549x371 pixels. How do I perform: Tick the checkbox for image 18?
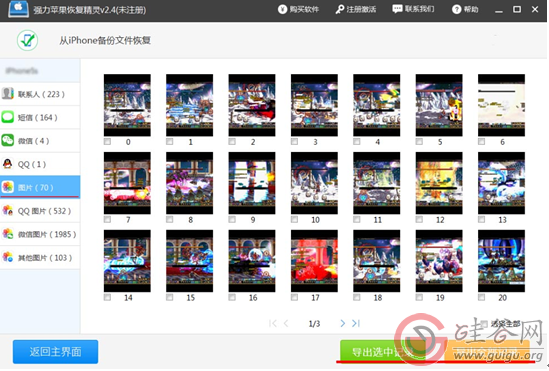click(356, 297)
